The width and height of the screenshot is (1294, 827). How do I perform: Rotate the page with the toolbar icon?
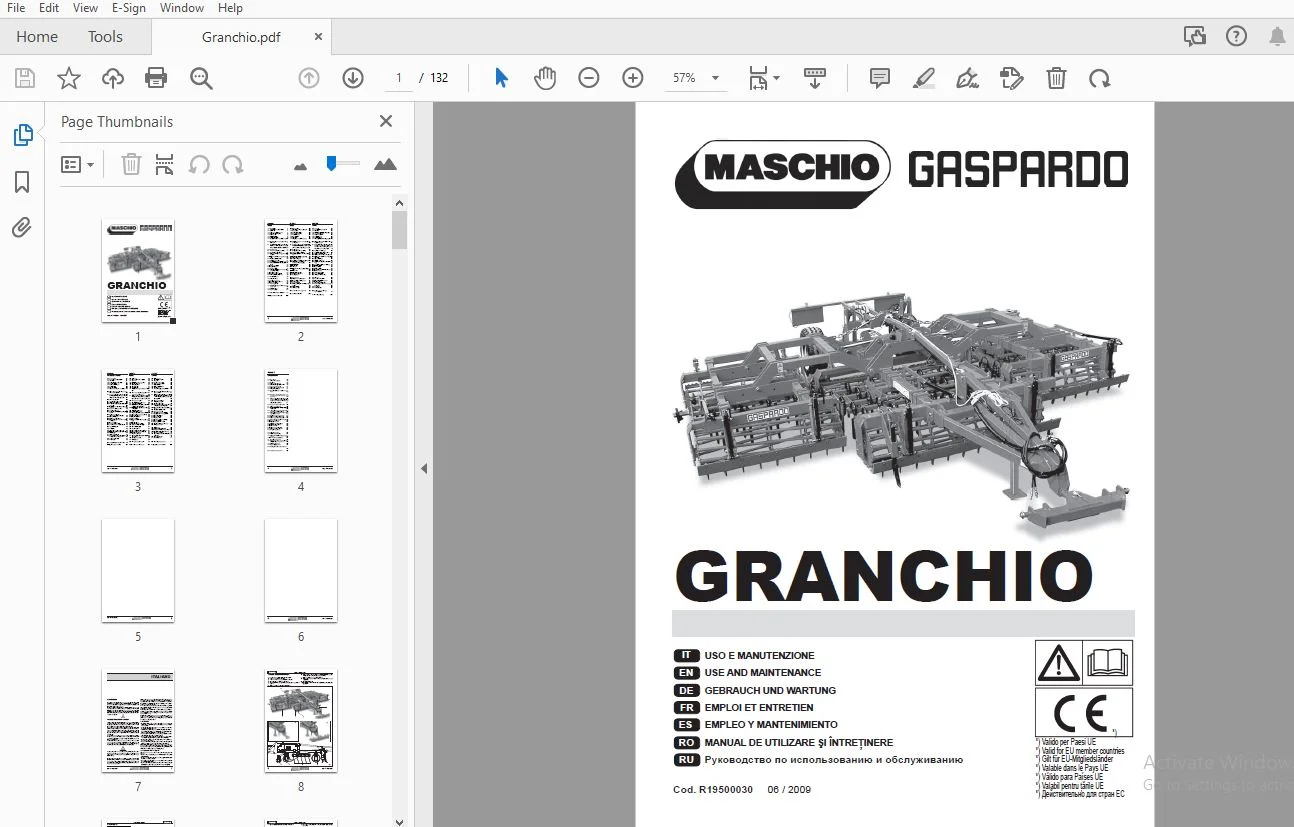coord(1100,78)
